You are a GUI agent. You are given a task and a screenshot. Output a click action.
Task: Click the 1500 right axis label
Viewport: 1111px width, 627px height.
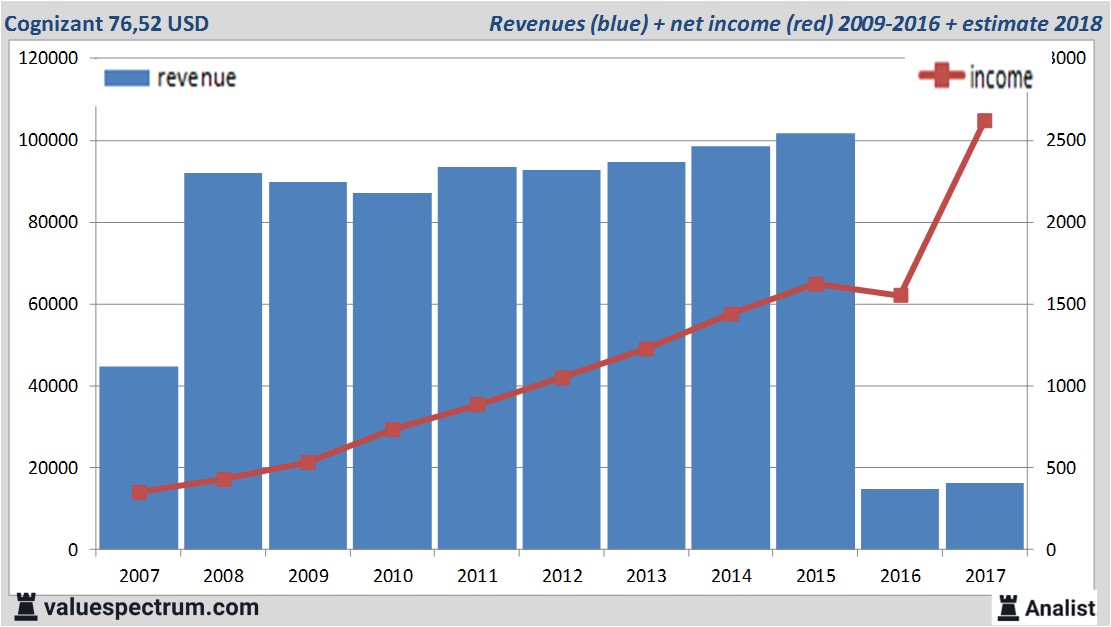[x=1066, y=304]
